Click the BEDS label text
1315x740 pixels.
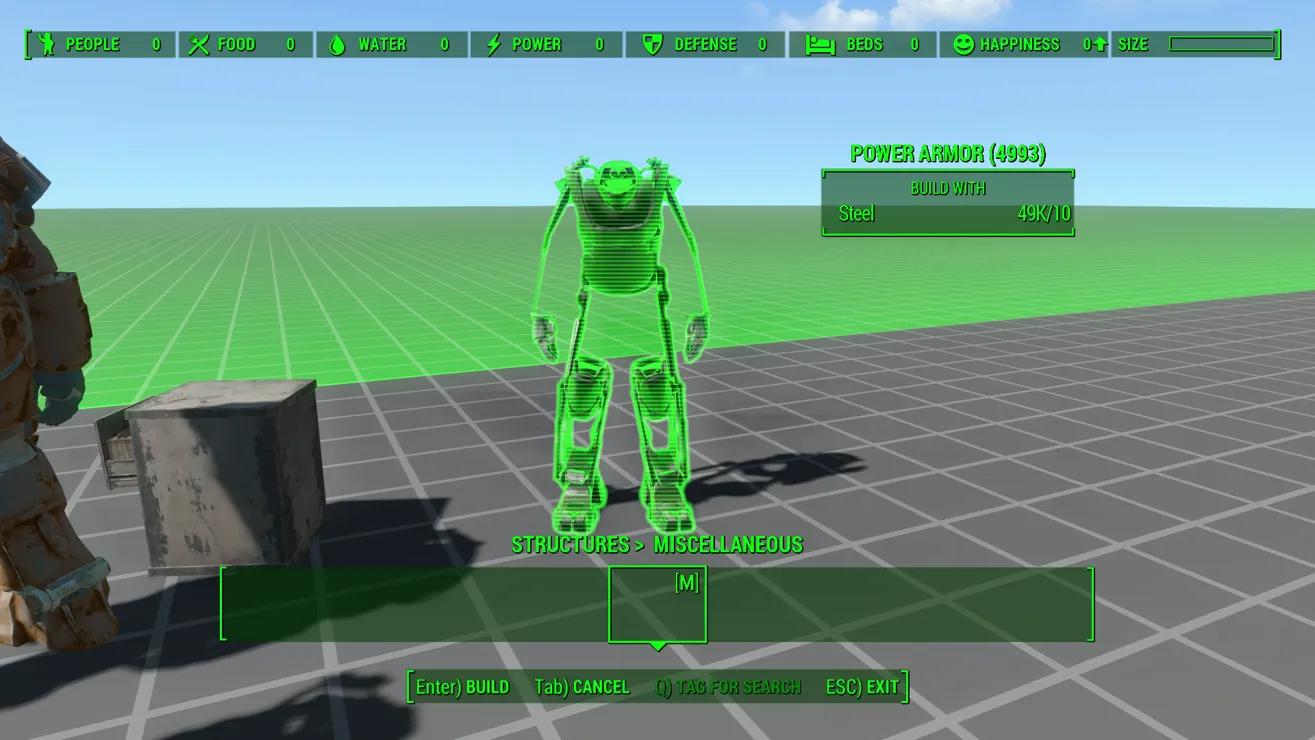tap(864, 44)
